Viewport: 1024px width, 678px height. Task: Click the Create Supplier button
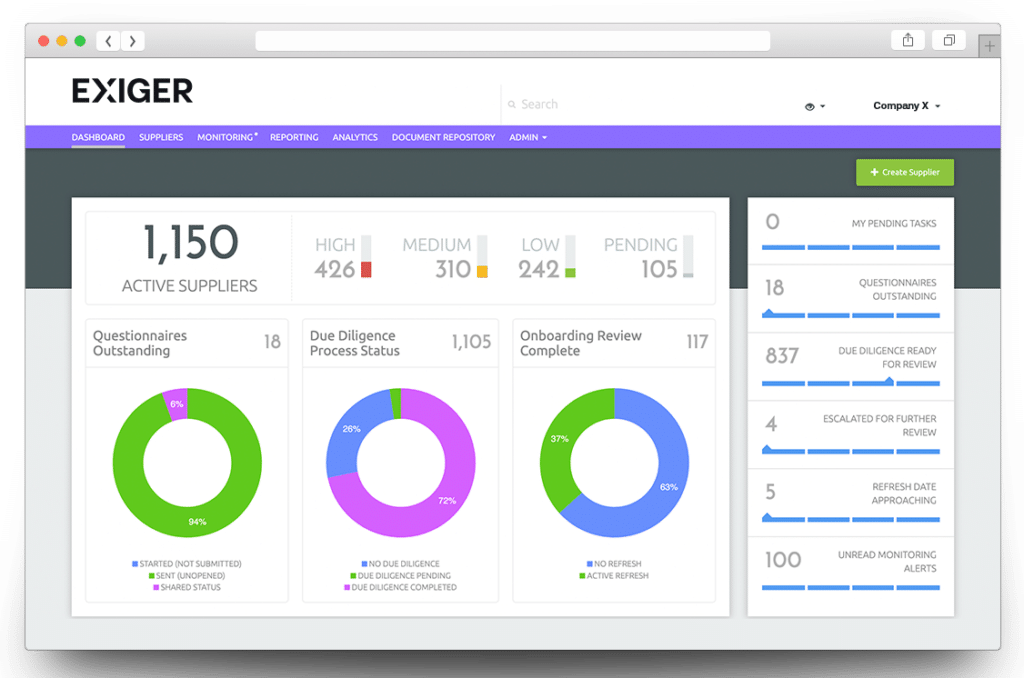pos(904,172)
